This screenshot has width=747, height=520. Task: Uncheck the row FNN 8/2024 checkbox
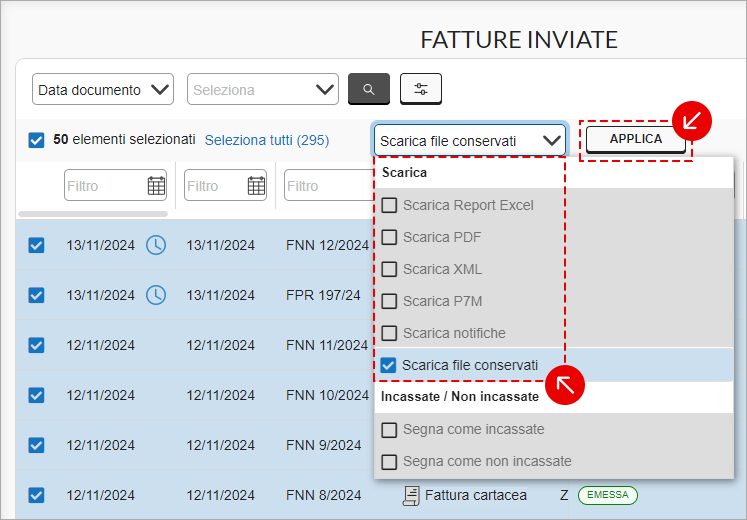point(36,495)
